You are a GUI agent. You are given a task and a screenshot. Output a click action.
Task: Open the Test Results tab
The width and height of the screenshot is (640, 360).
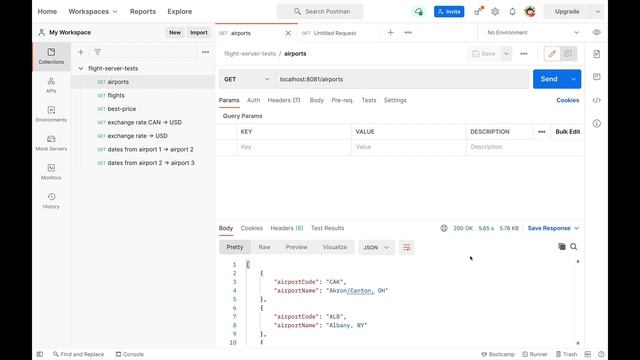(327, 228)
